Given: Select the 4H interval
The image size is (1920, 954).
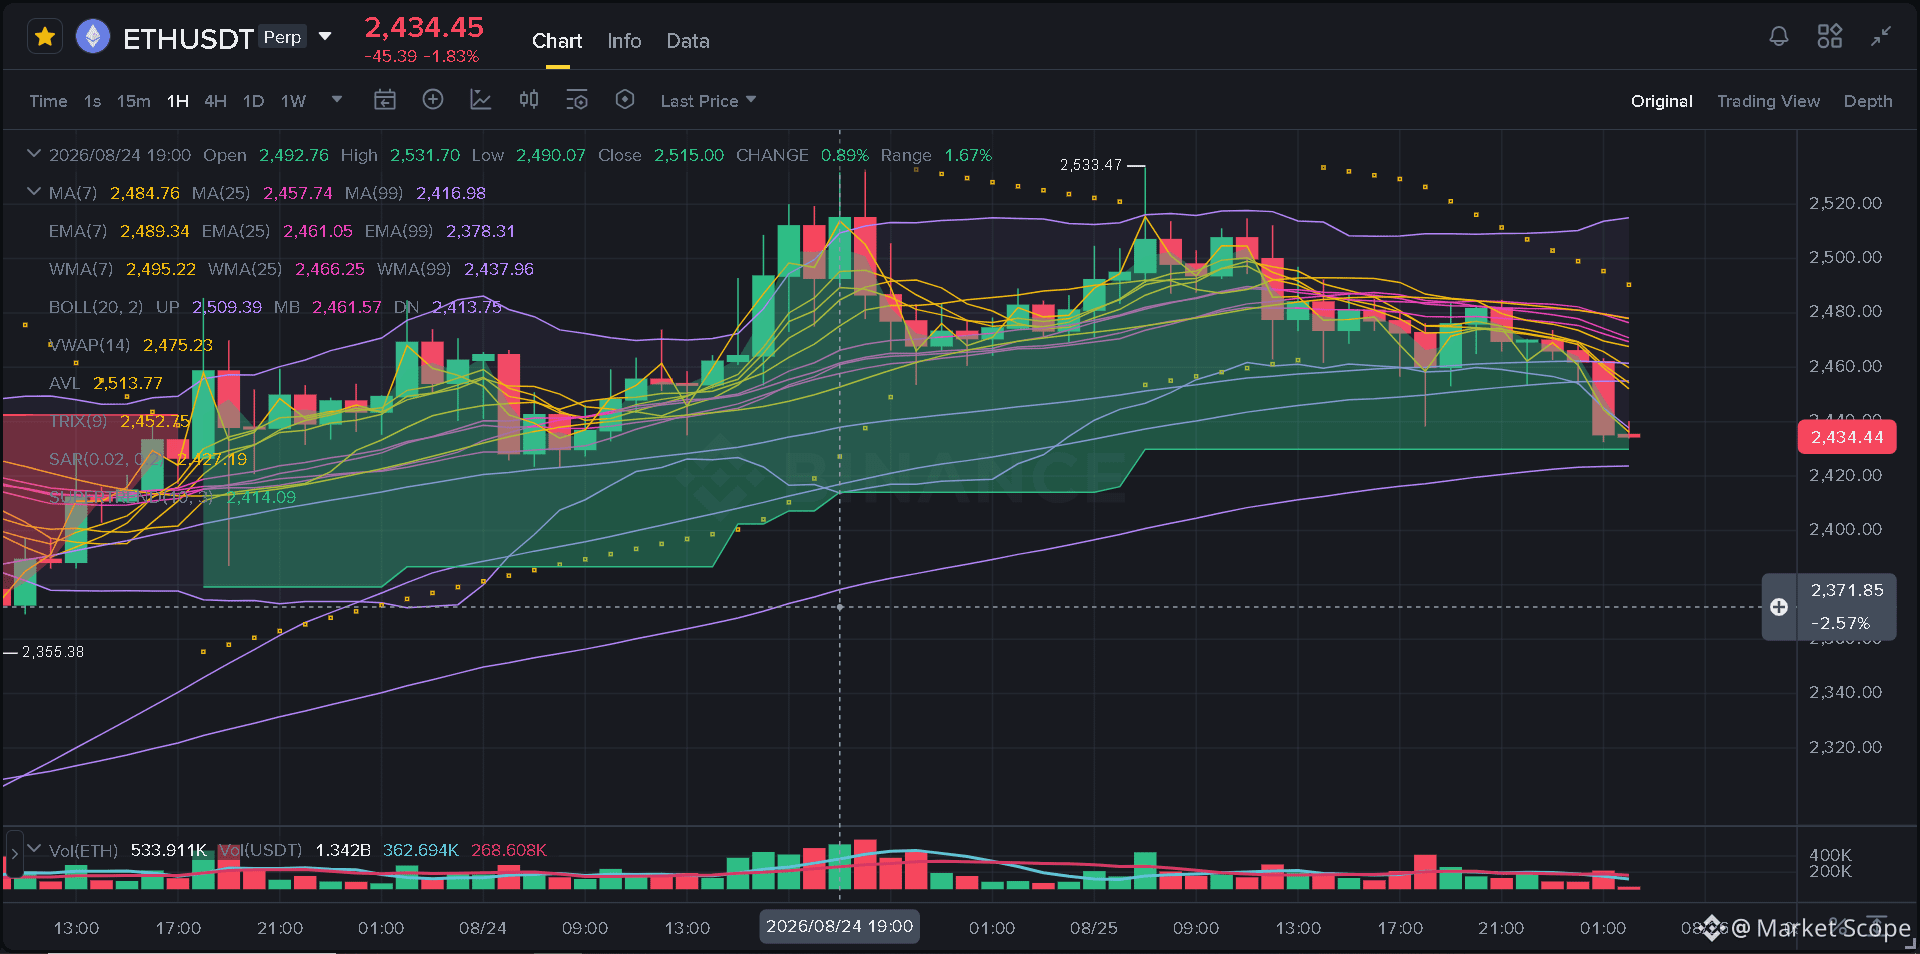Looking at the screenshot, I should (215, 101).
